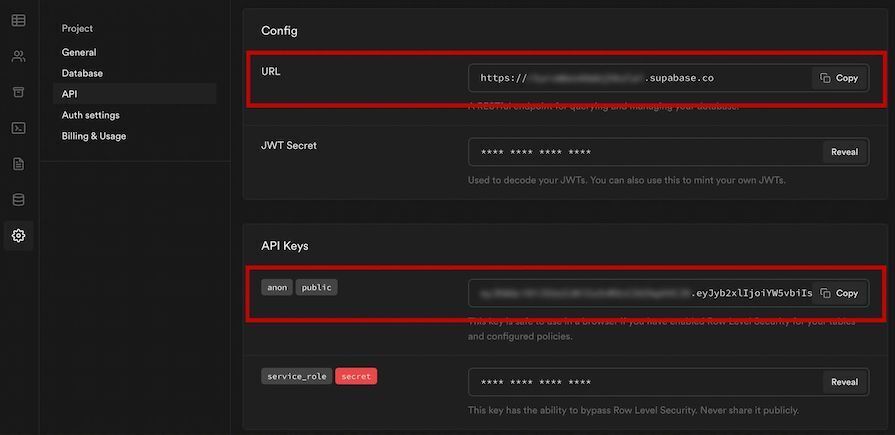The height and width of the screenshot is (435, 895).
Task: Select API in Project settings menu
Action: pos(135,94)
